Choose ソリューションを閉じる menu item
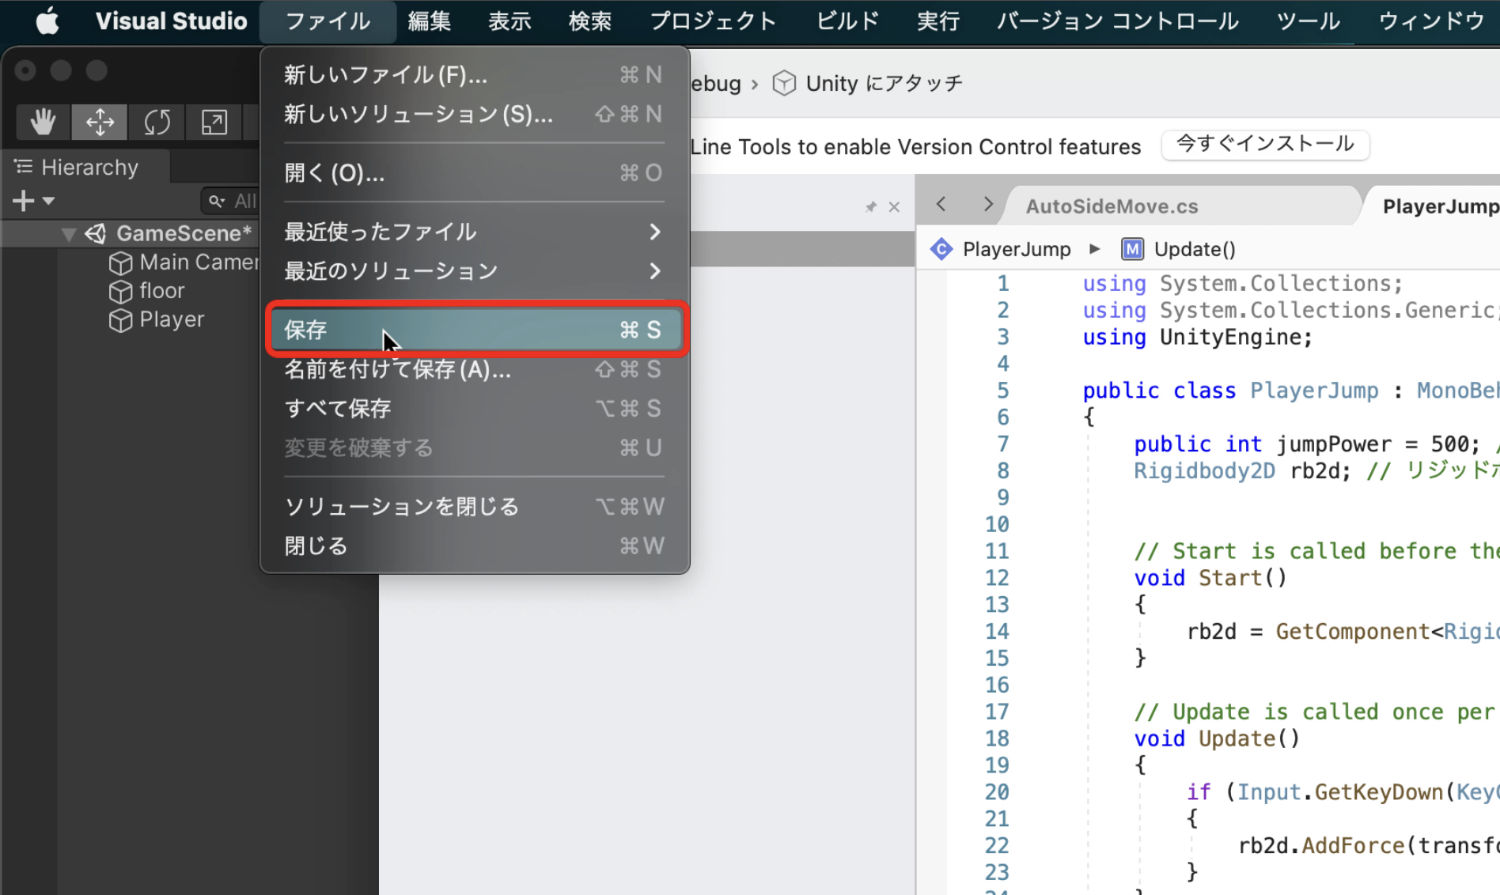 tap(475, 507)
